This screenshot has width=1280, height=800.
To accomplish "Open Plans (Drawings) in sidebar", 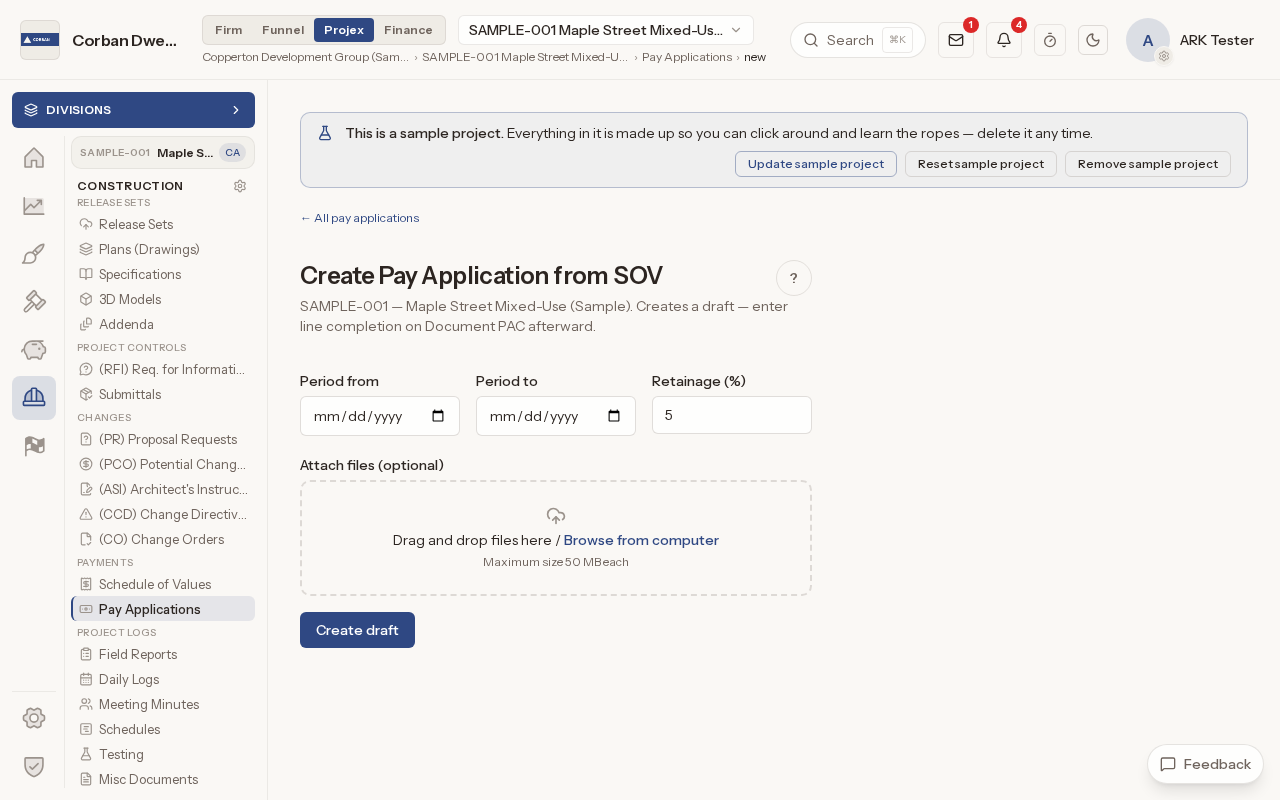I will pos(163,249).
